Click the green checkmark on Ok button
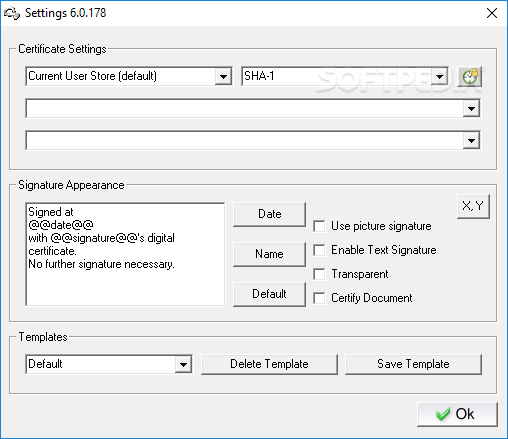This screenshot has width=508, height=439. pyautogui.click(x=443, y=414)
